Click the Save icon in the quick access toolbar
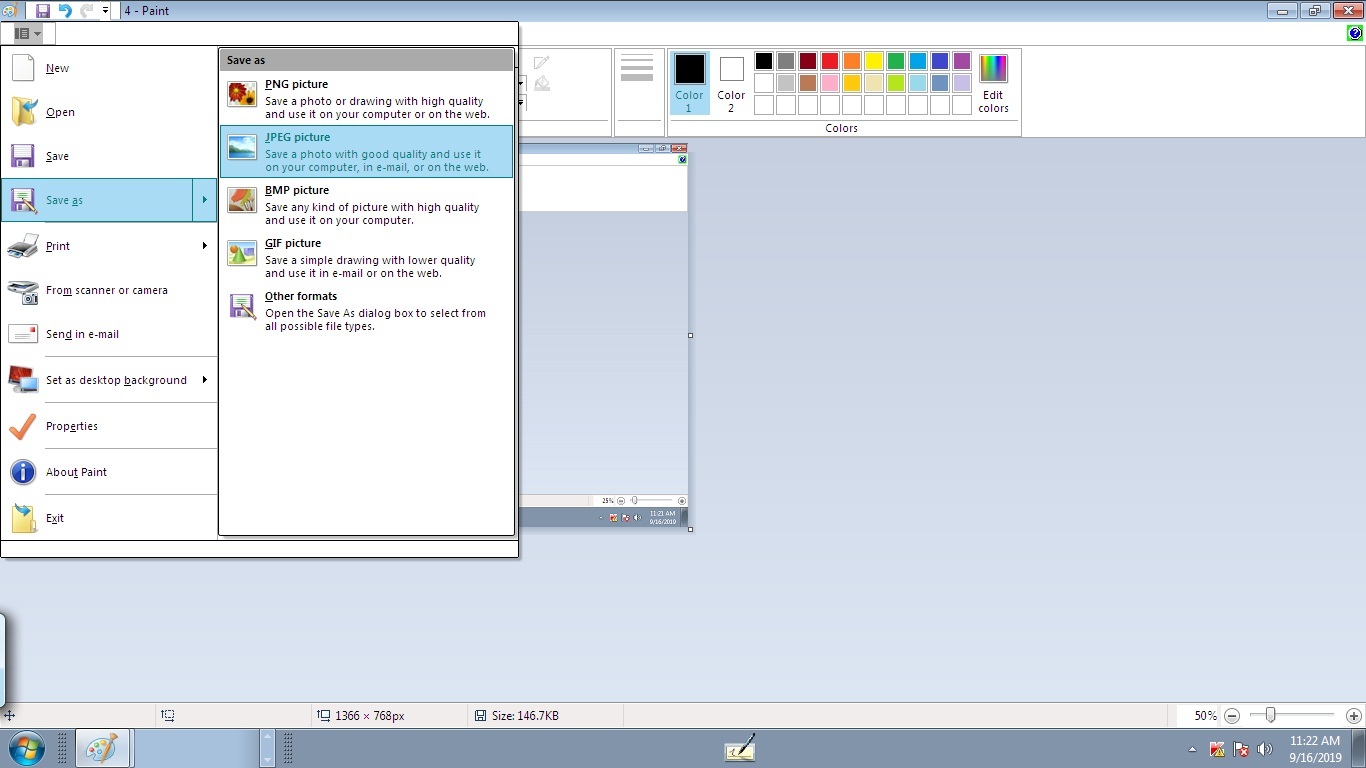Viewport: 1366px width, 768px height. pyautogui.click(x=43, y=10)
